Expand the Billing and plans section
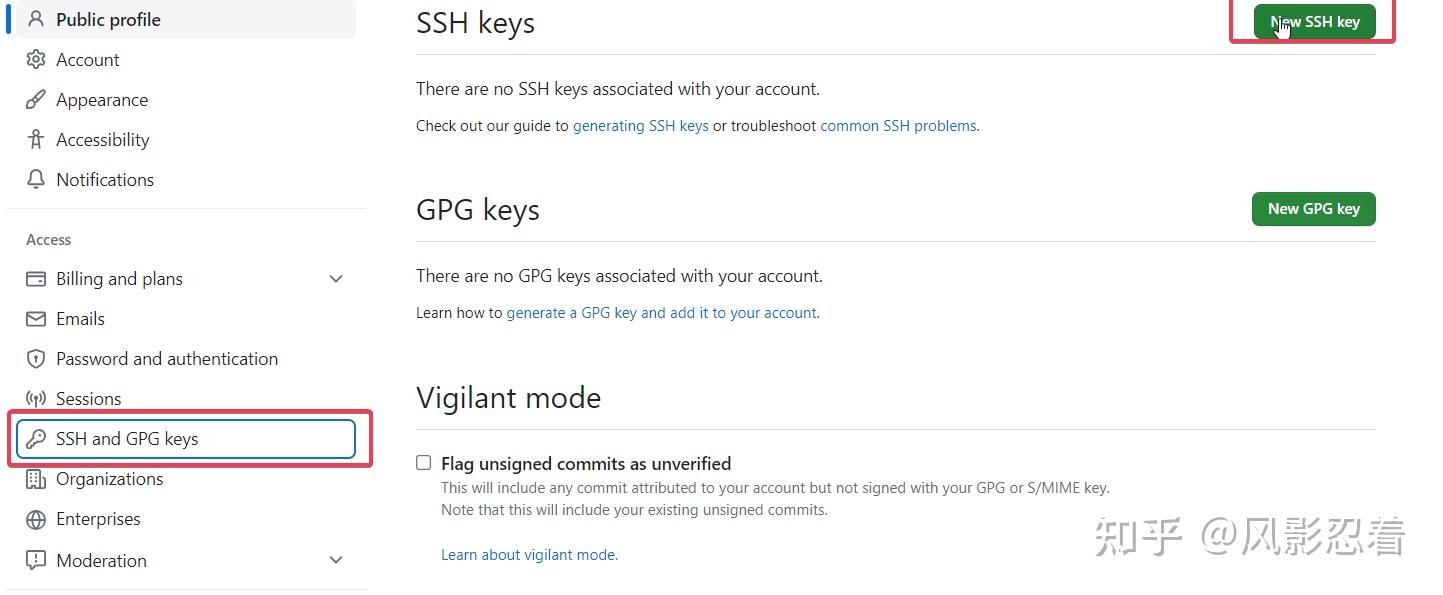The image size is (1443, 595). 336,278
